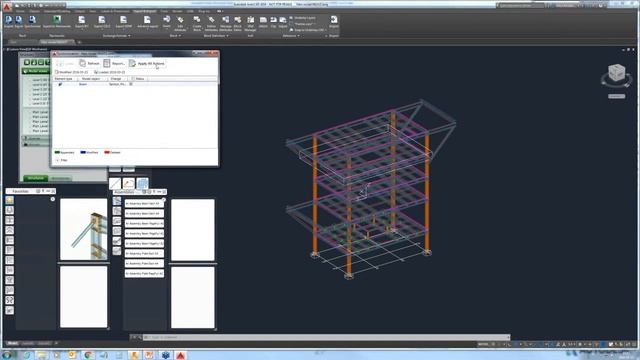Select the brace connection preview thumbnail

(84, 229)
